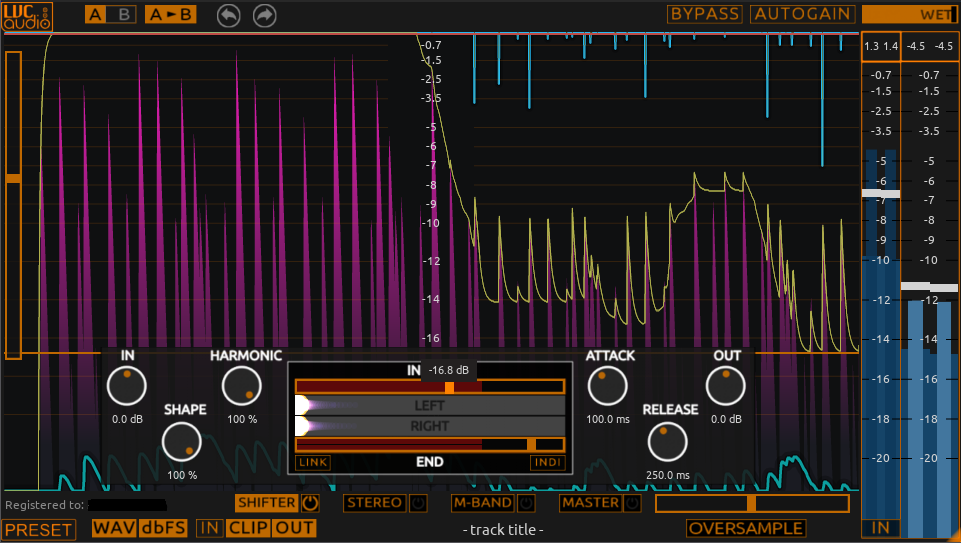The image size is (961, 543).
Task: Toggle the M-BAND power icon
Action: [526, 503]
